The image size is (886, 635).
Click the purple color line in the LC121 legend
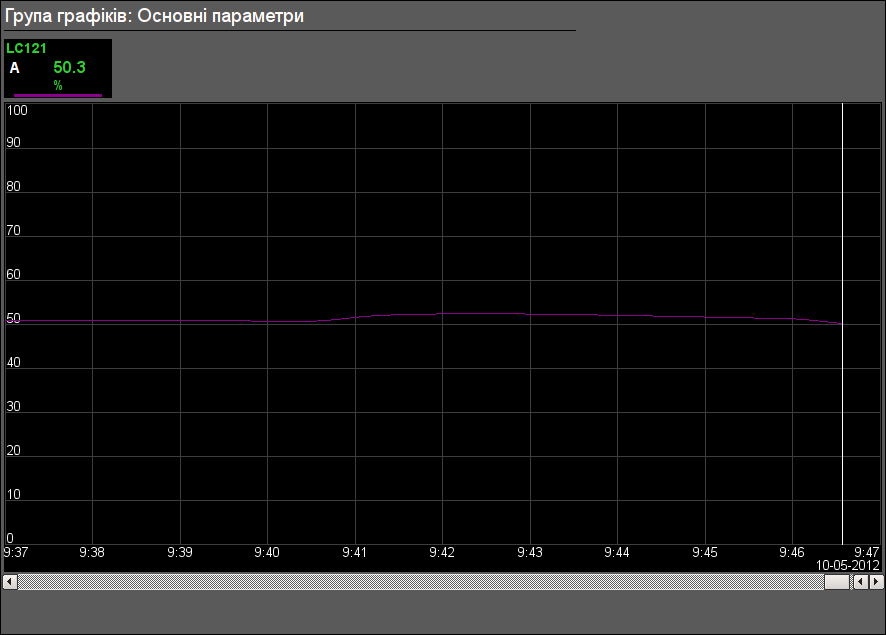58,95
